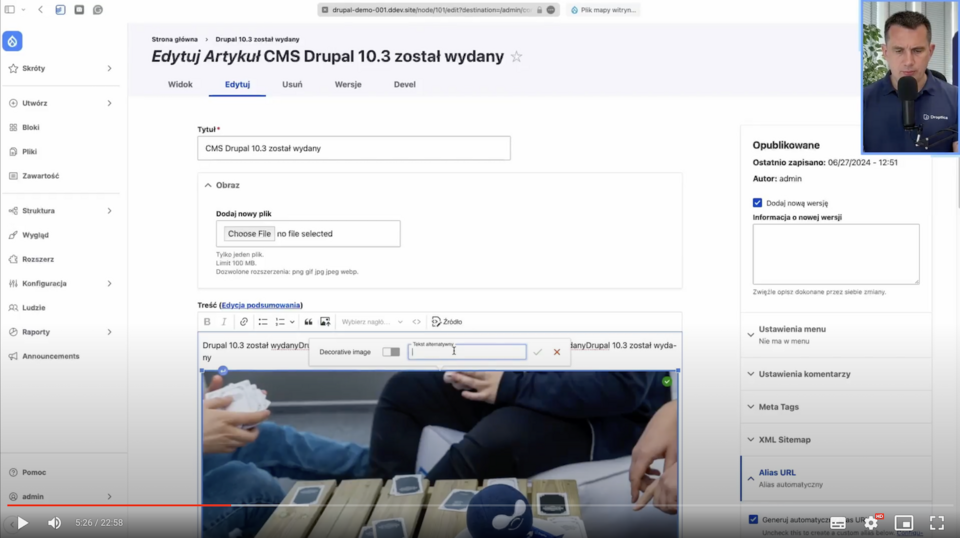This screenshot has width=960, height=538.
Task: Click the insert link icon
Action: coord(244,322)
